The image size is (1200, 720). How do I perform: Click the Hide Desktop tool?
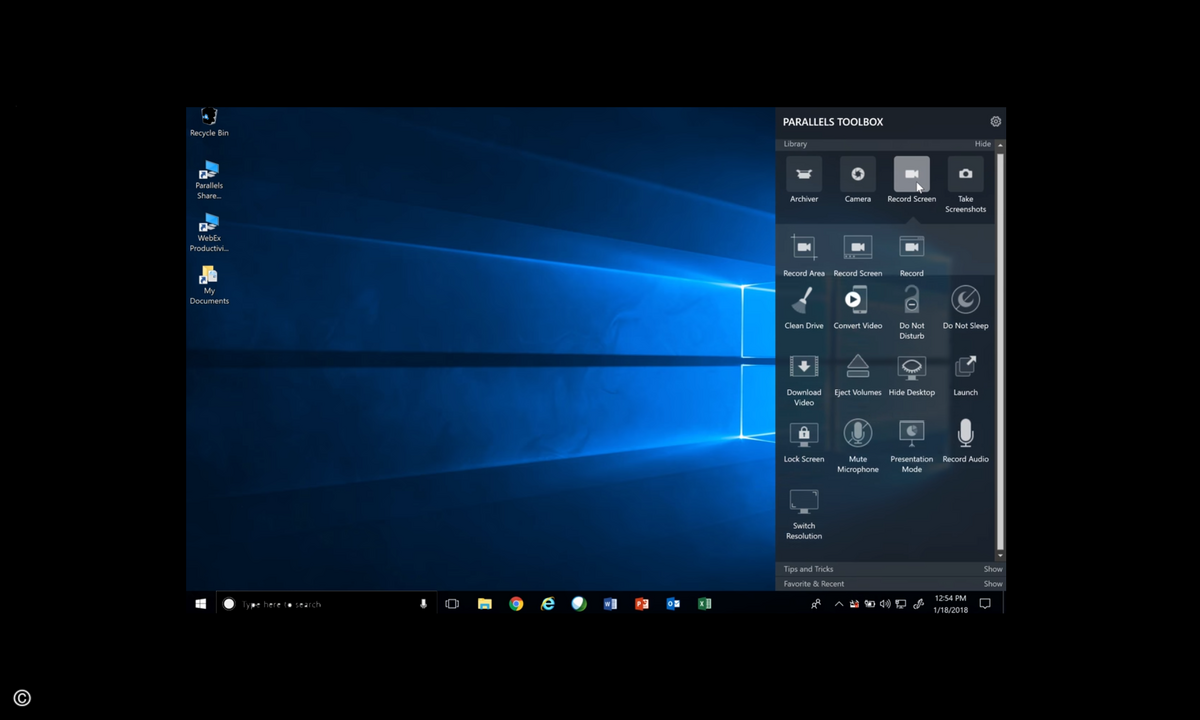[911, 374]
